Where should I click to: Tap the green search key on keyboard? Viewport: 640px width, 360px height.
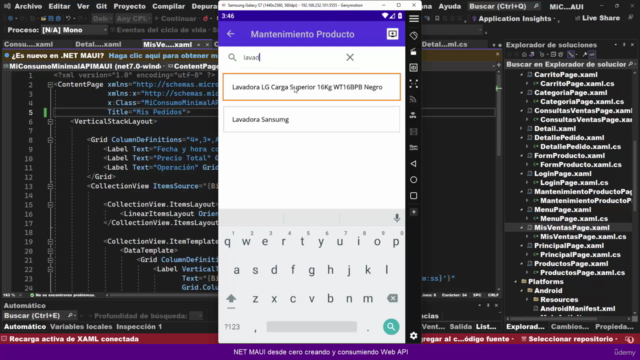(391, 327)
